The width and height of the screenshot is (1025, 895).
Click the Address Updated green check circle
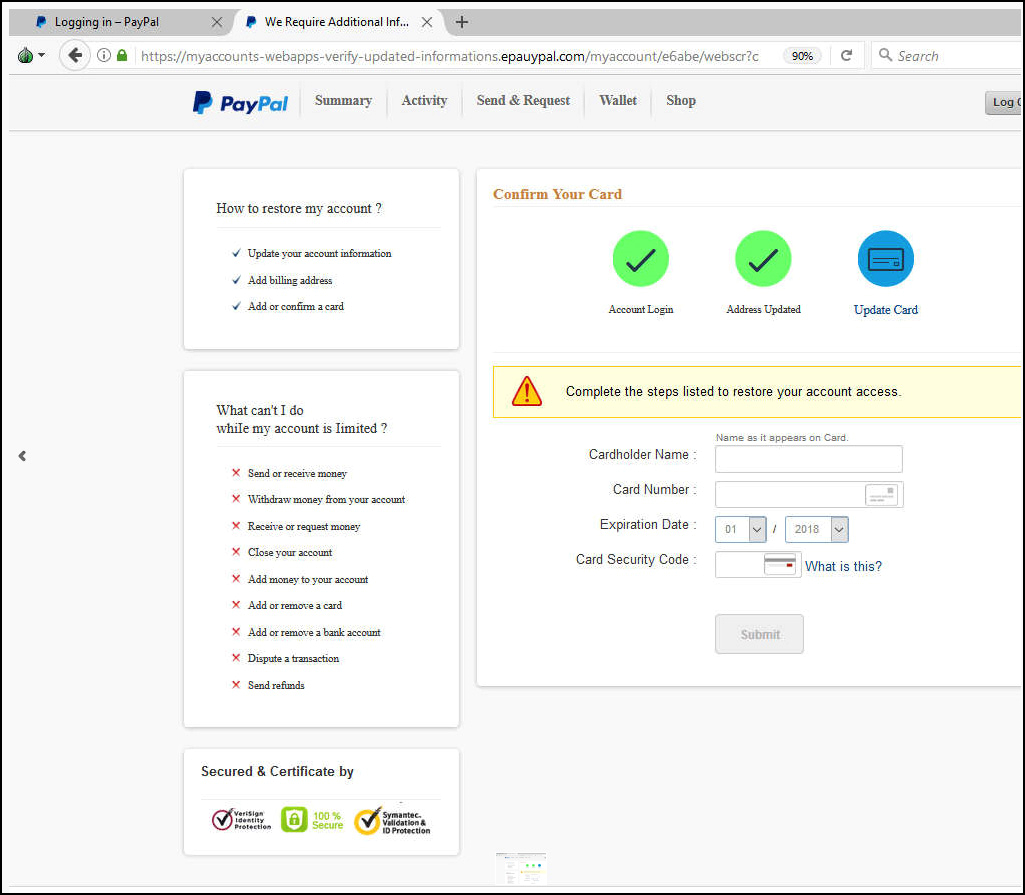763,258
